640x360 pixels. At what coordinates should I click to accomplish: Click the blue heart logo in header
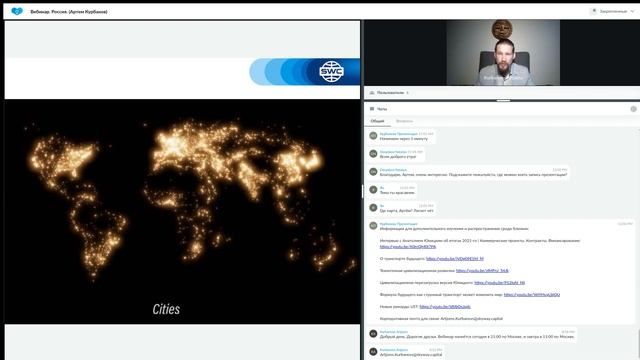pos(17,11)
